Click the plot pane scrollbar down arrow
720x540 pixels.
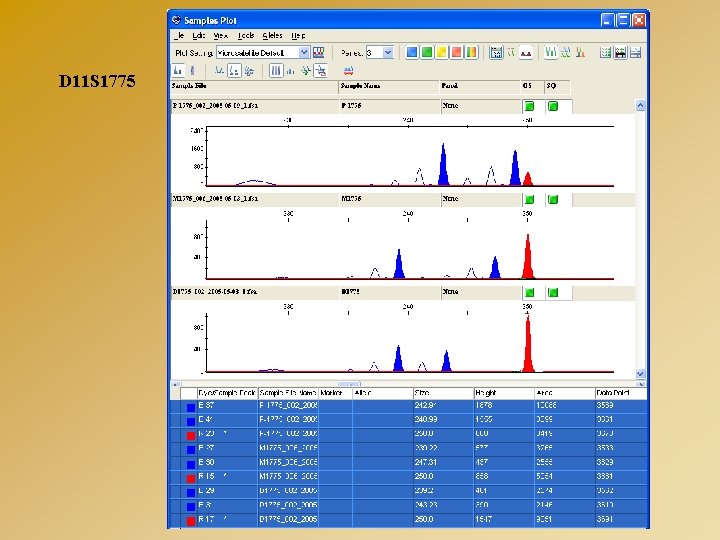[640, 373]
